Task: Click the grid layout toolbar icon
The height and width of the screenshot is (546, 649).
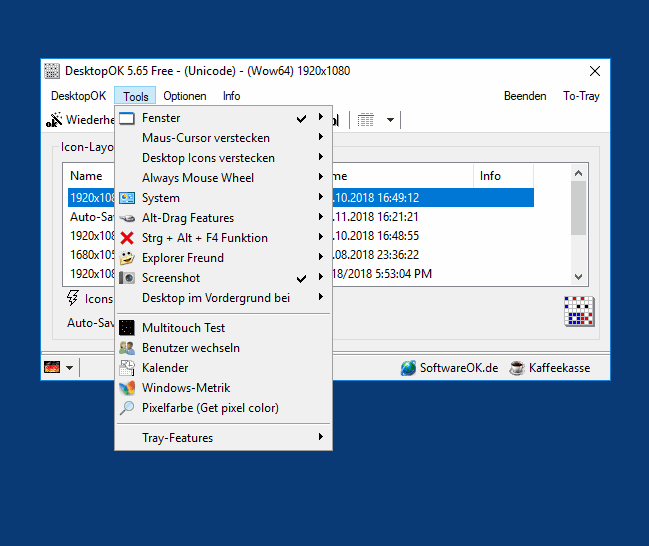Action: pos(365,120)
